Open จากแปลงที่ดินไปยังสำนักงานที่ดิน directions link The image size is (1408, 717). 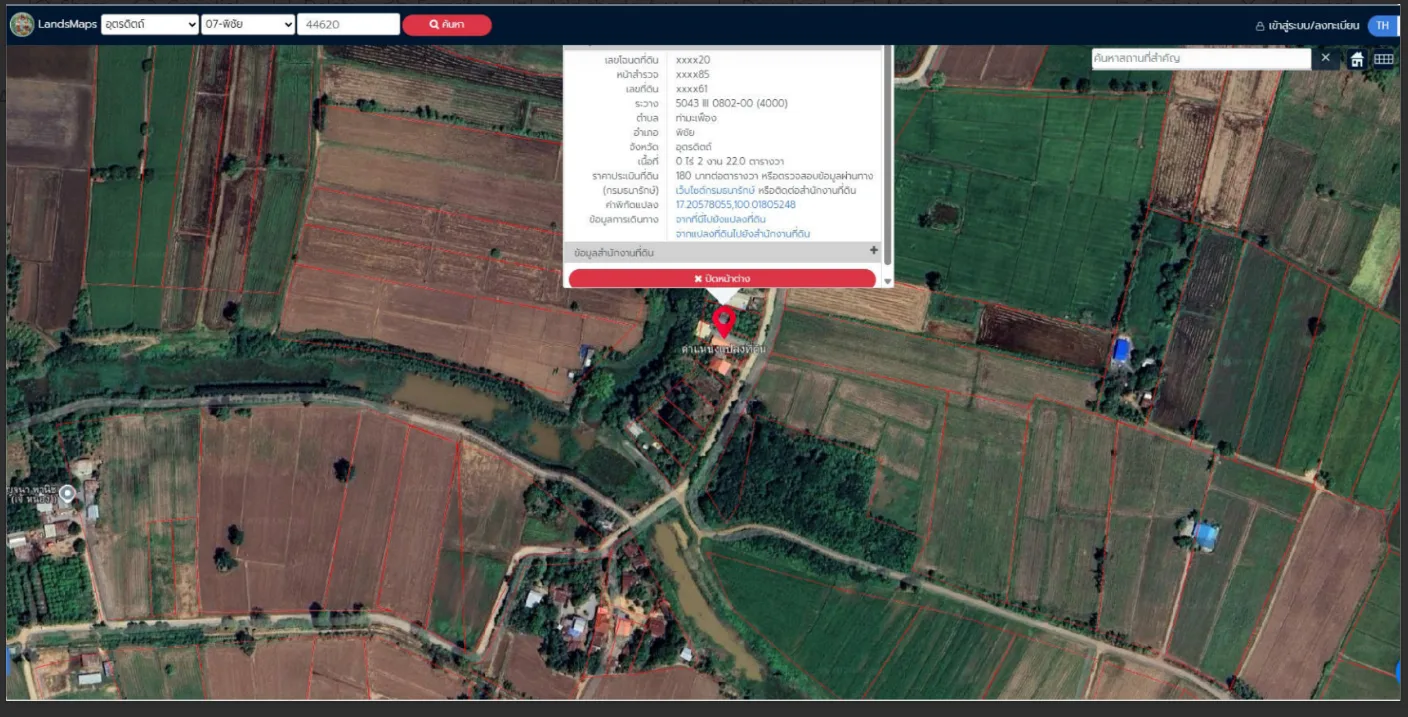742,233
